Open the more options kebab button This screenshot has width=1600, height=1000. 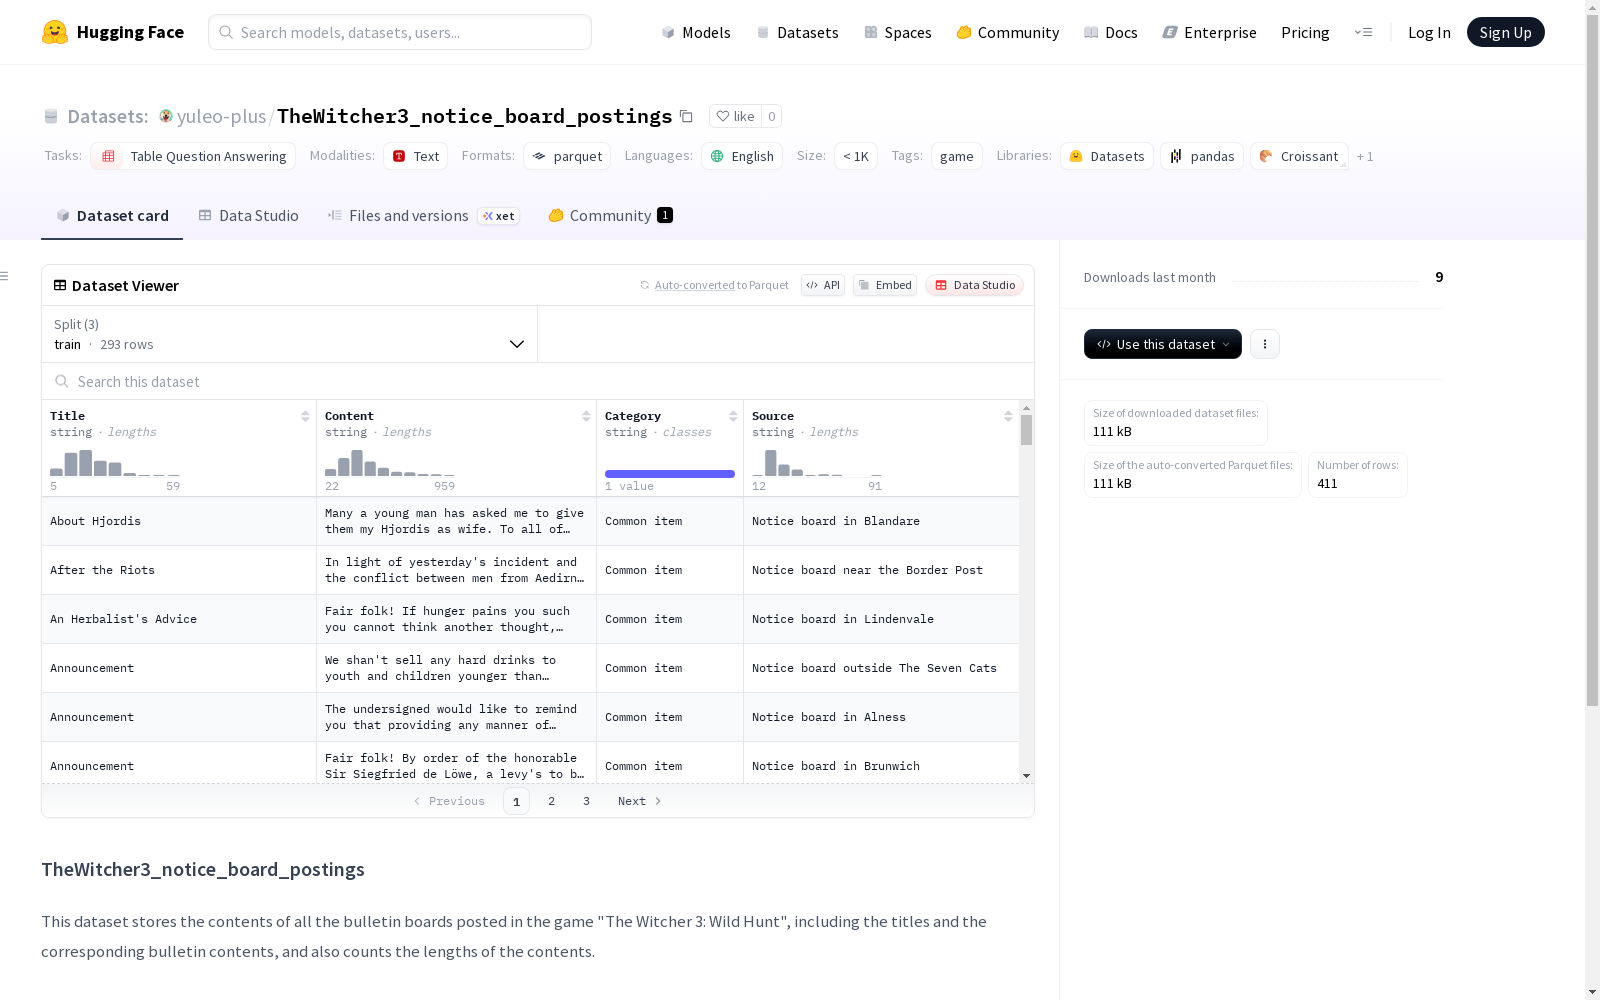(x=1265, y=344)
